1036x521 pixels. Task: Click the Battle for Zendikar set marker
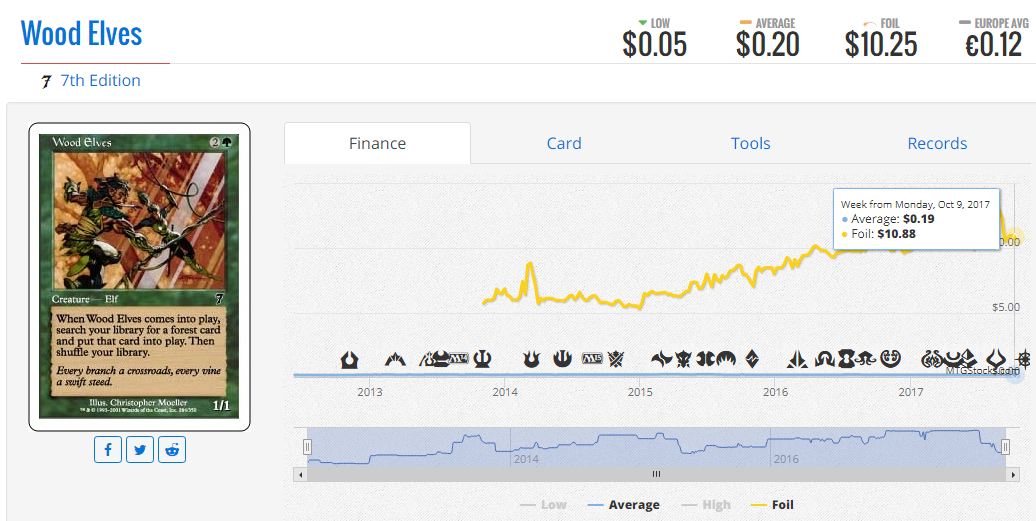752,359
